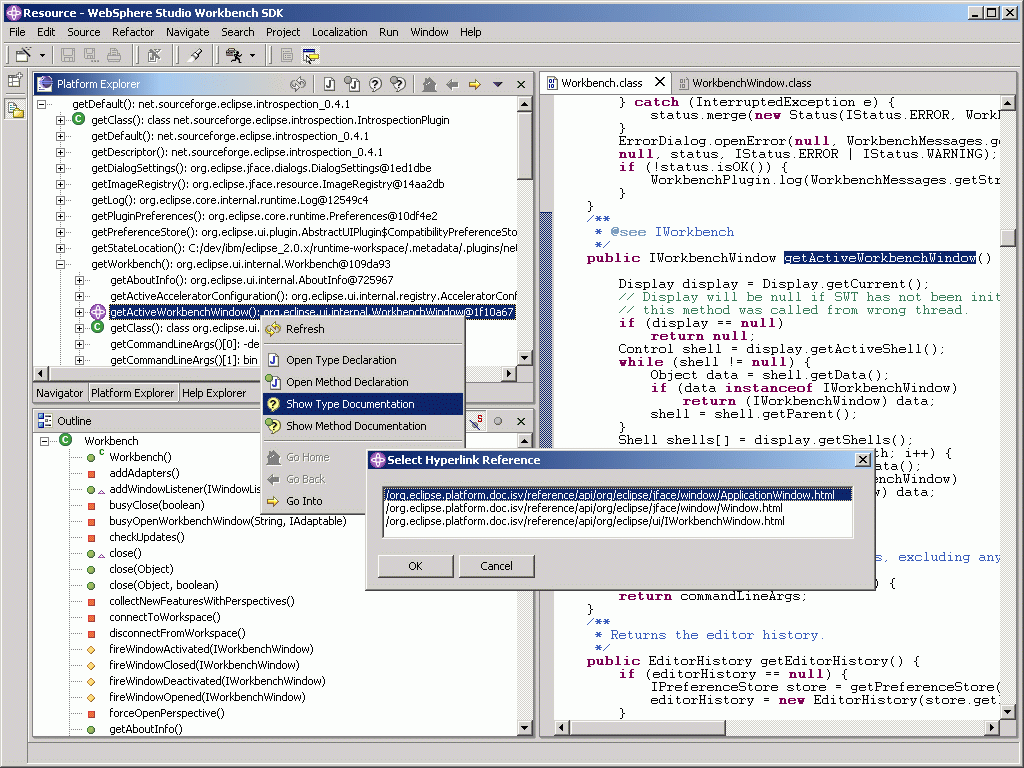The width and height of the screenshot is (1024, 768).
Task: Click the Print toolbar icon
Action: tap(114, 56)
